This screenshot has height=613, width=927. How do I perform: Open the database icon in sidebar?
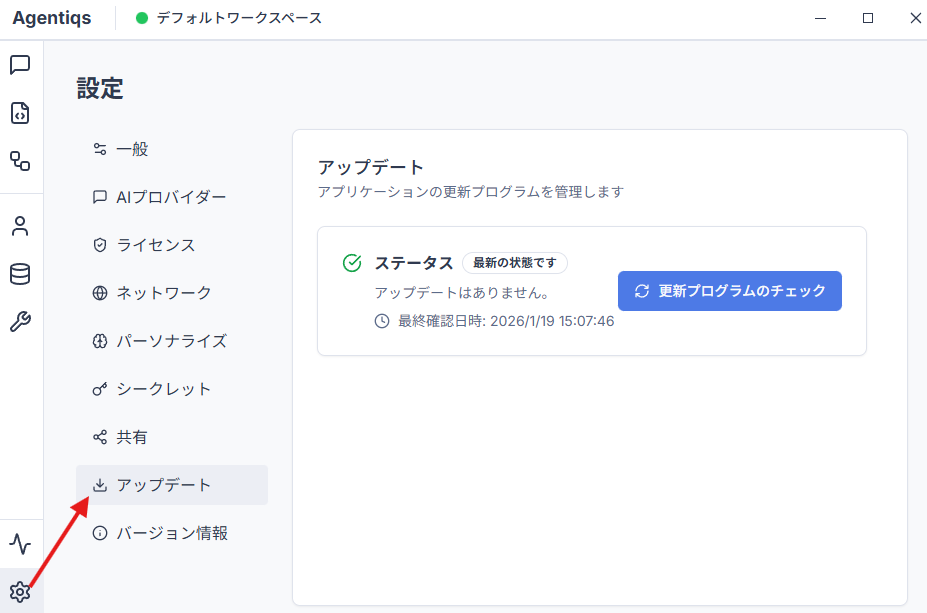pos(20,274)
